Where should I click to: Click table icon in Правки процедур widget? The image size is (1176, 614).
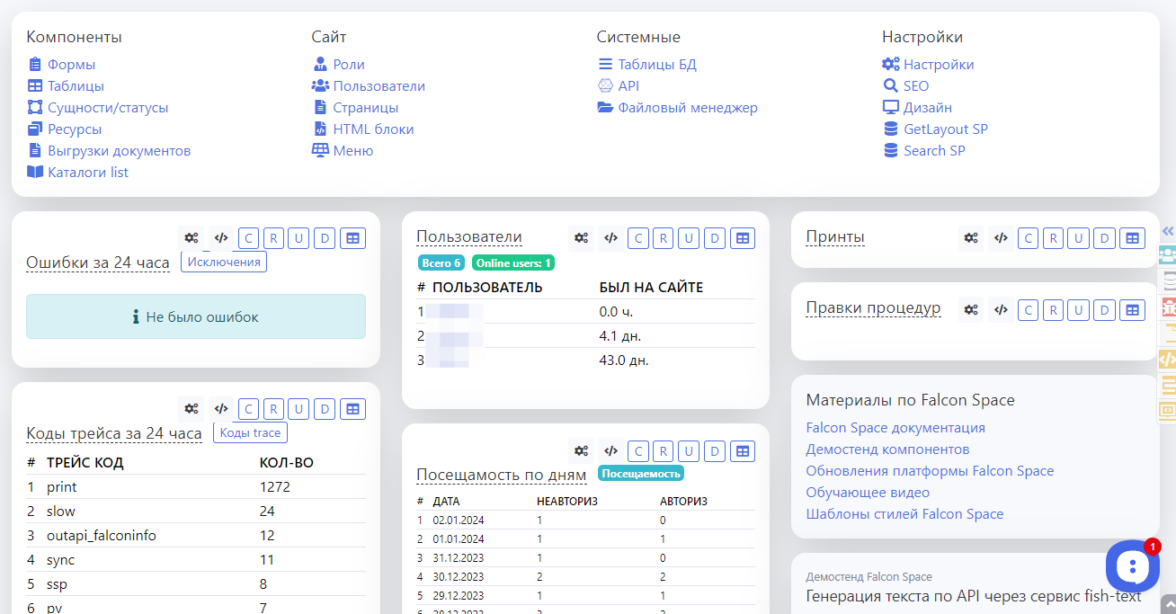1131,310
